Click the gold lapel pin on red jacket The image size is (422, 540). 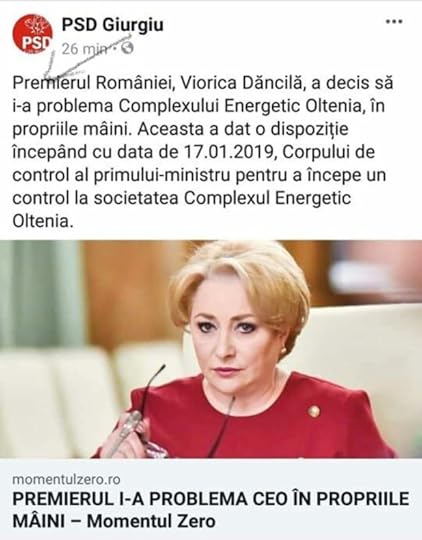click(x=314, y=411)
